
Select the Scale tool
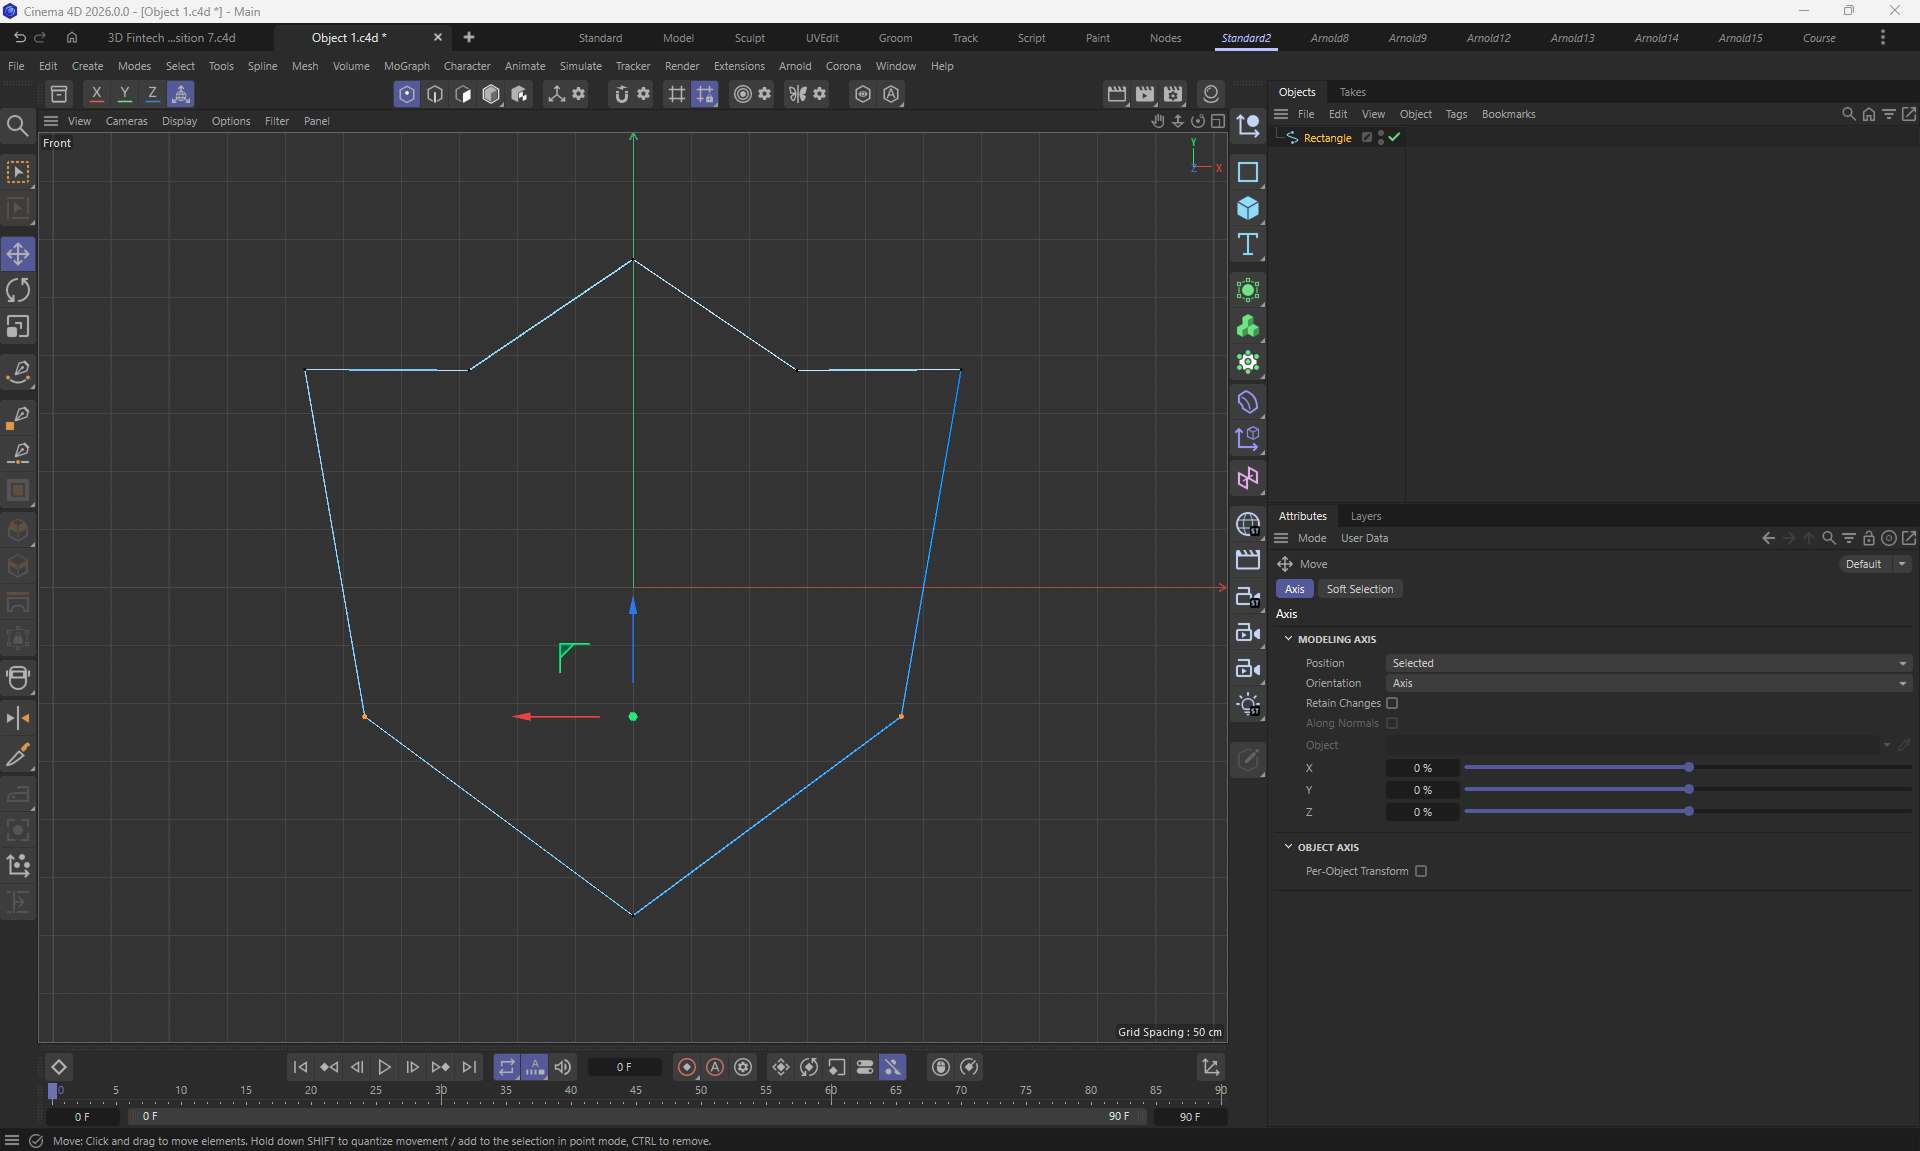tap(18, 327)
